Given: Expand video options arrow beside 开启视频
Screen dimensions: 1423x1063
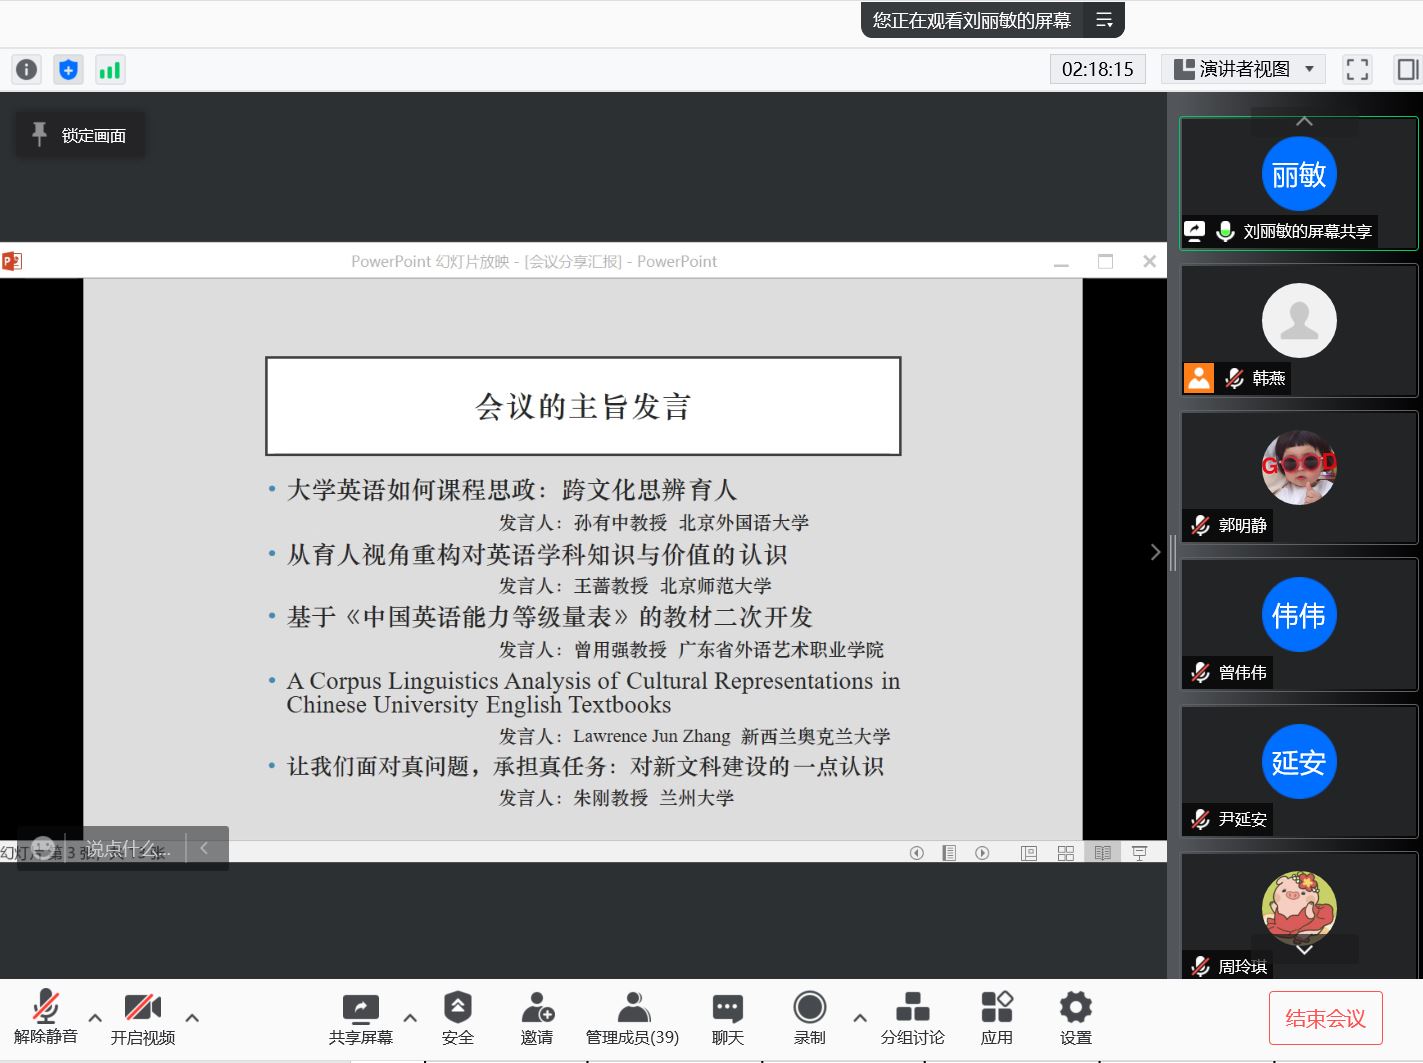Looking at the screenshot, I should click(192, 1018).
